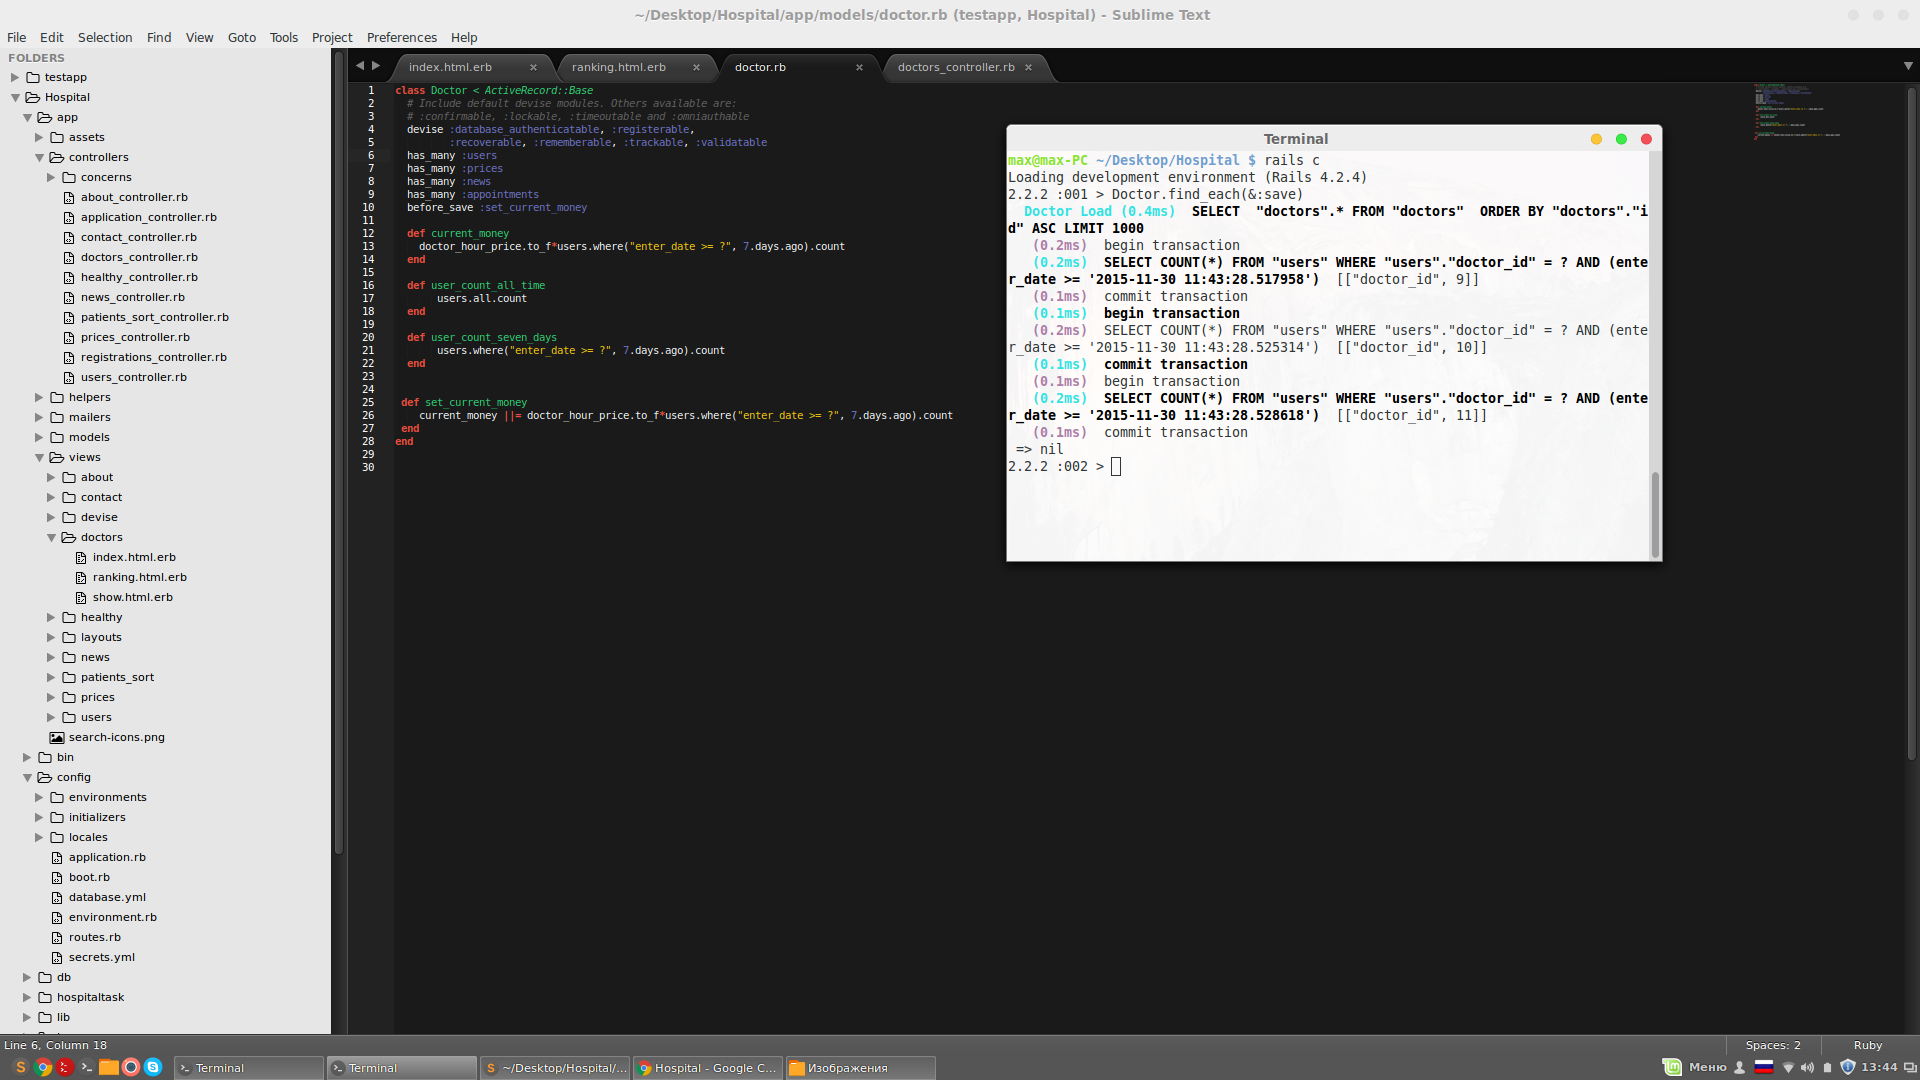Expand the helpers folder

pos(39,397)
